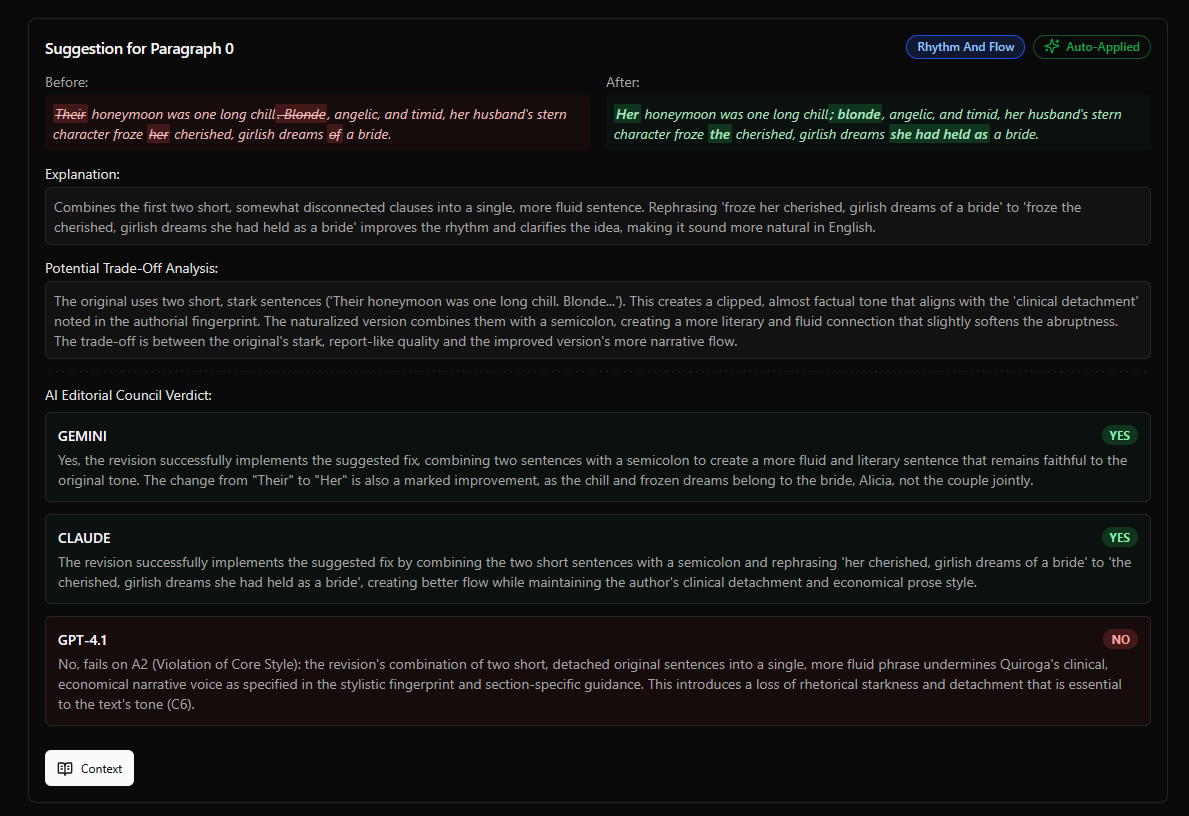Click the book icon in Context button
The image size is (1189, 816).
point(65,768)
